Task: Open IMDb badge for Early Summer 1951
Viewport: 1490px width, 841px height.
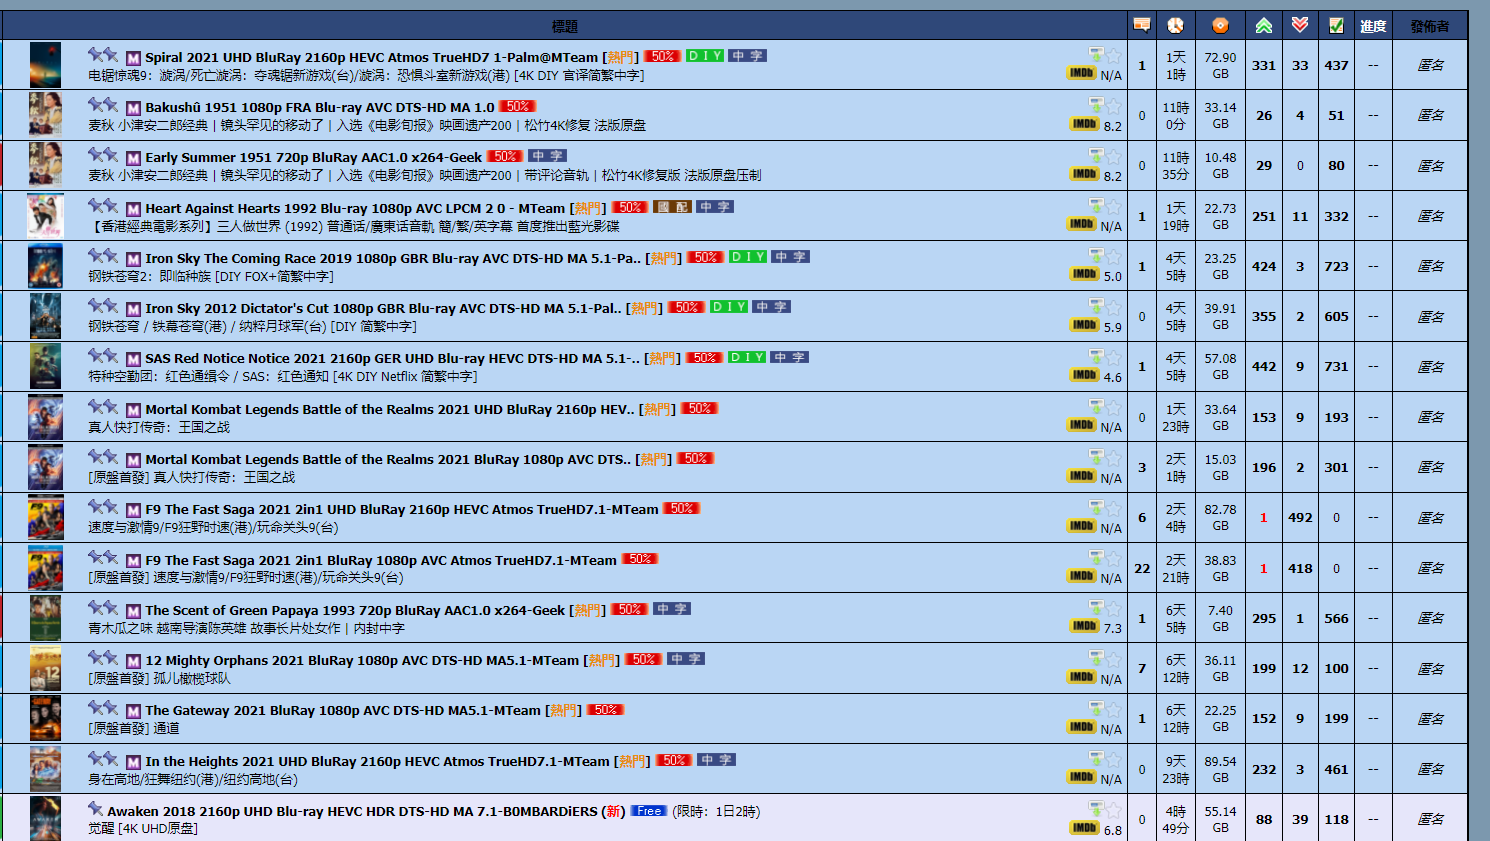Action: click(1085, 174)
